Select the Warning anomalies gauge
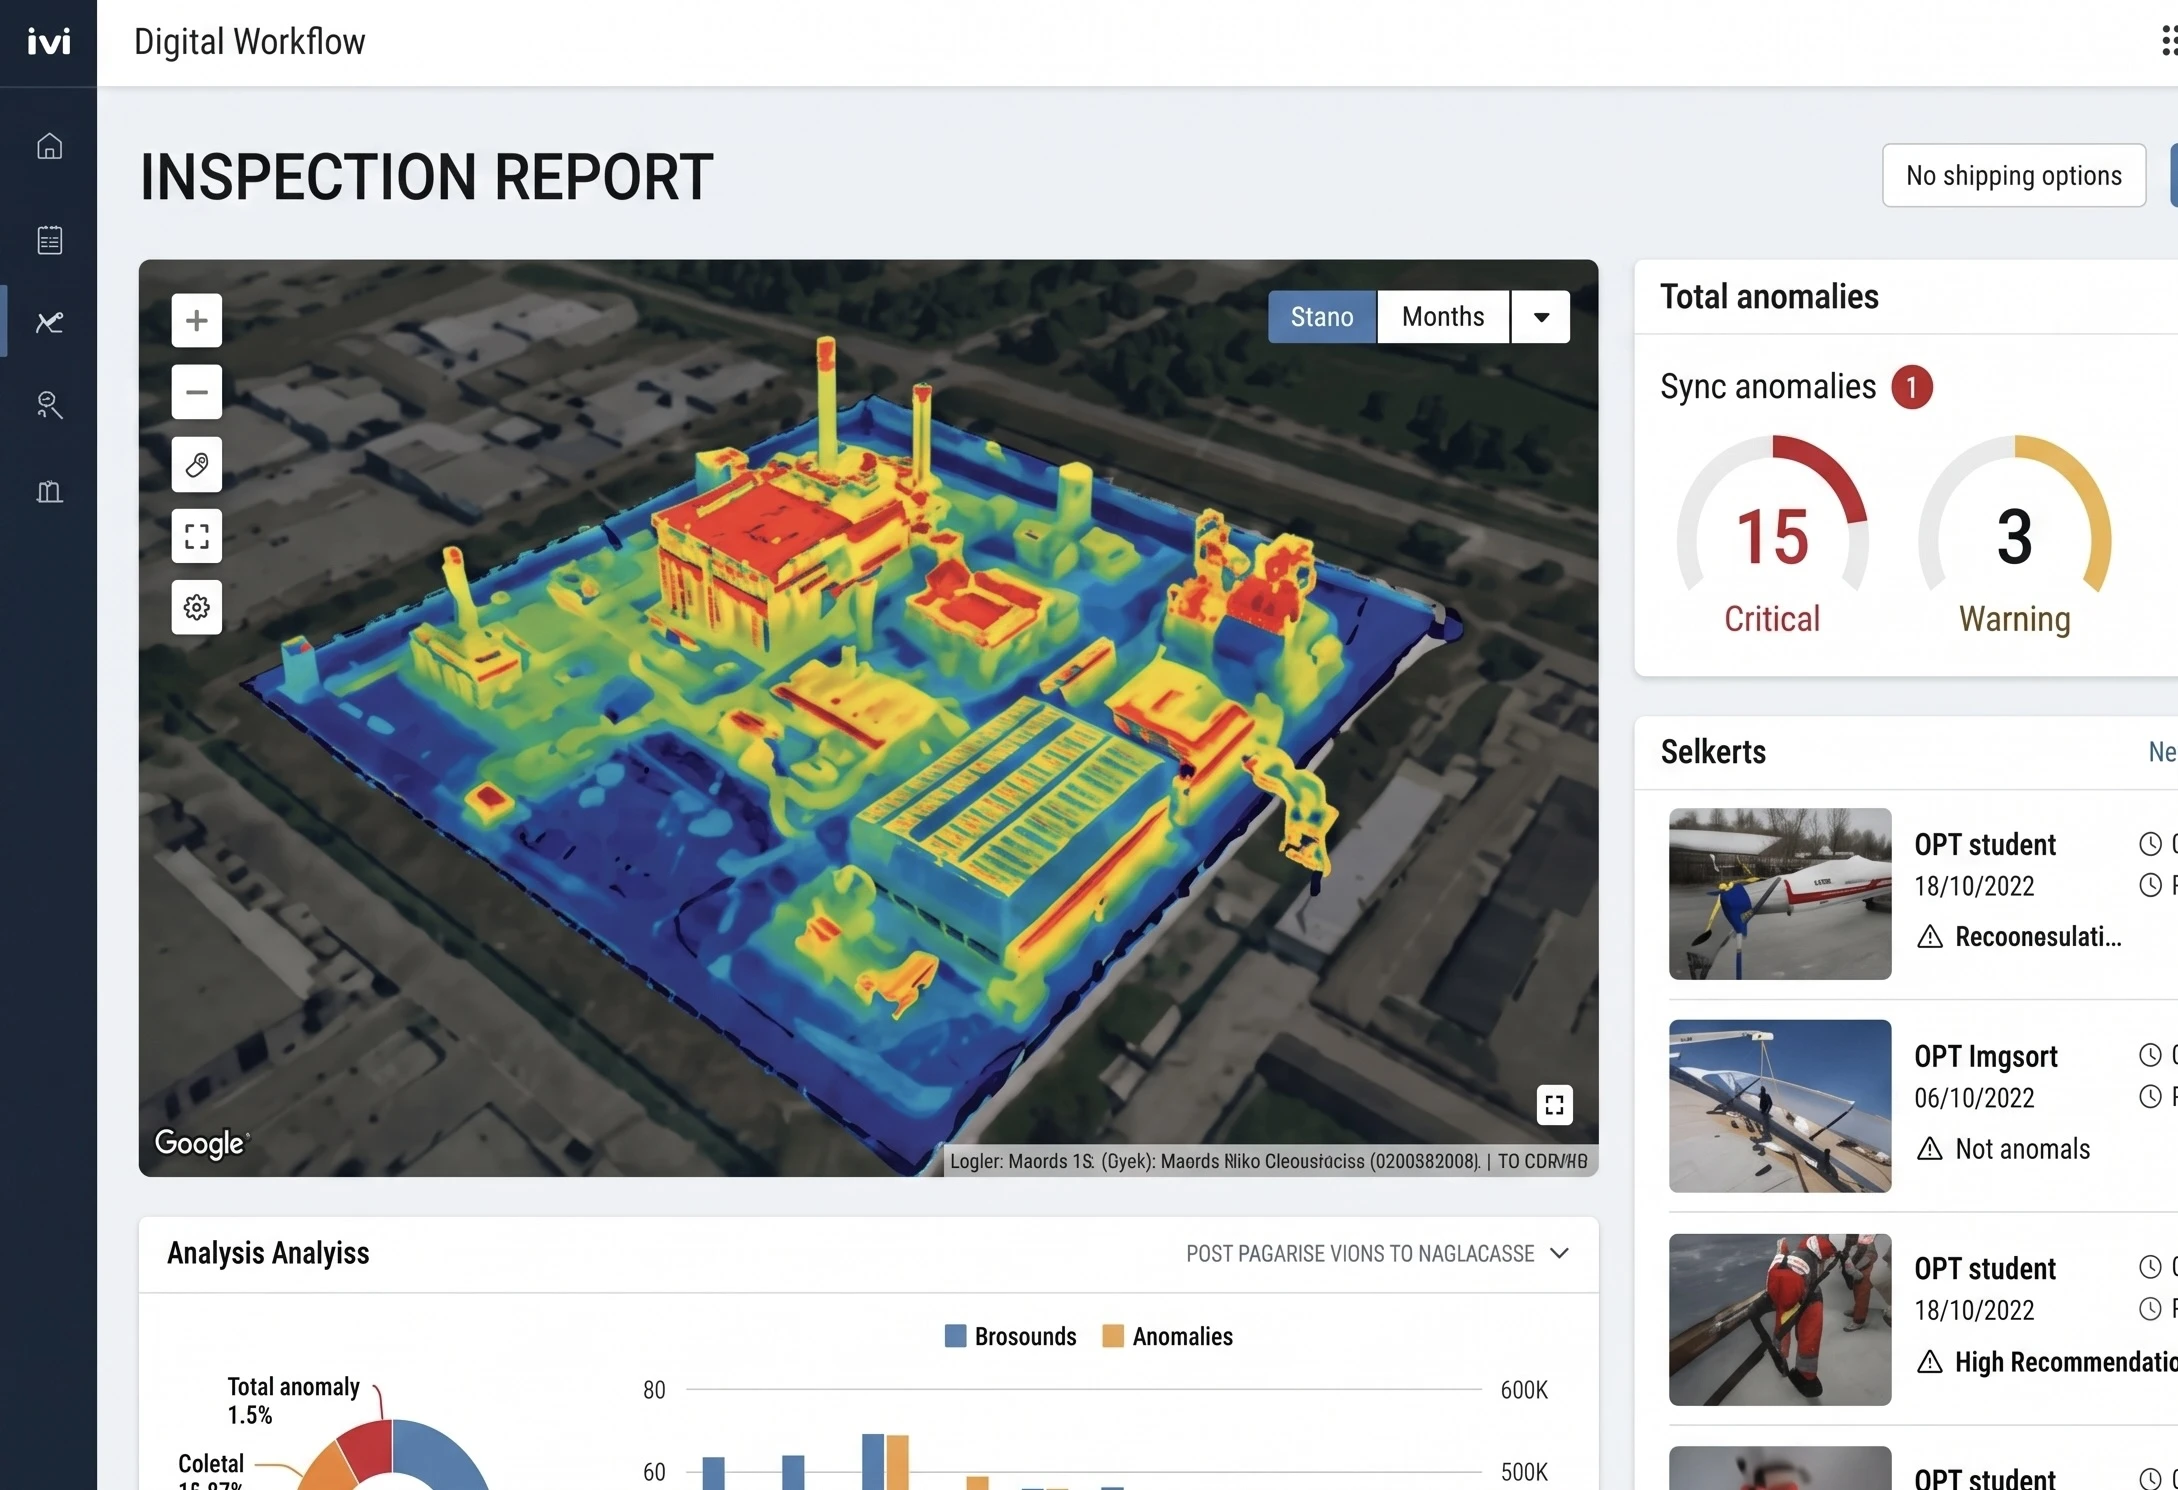The width and height of the screenshot is (2178, 1490). point(2014,536)
